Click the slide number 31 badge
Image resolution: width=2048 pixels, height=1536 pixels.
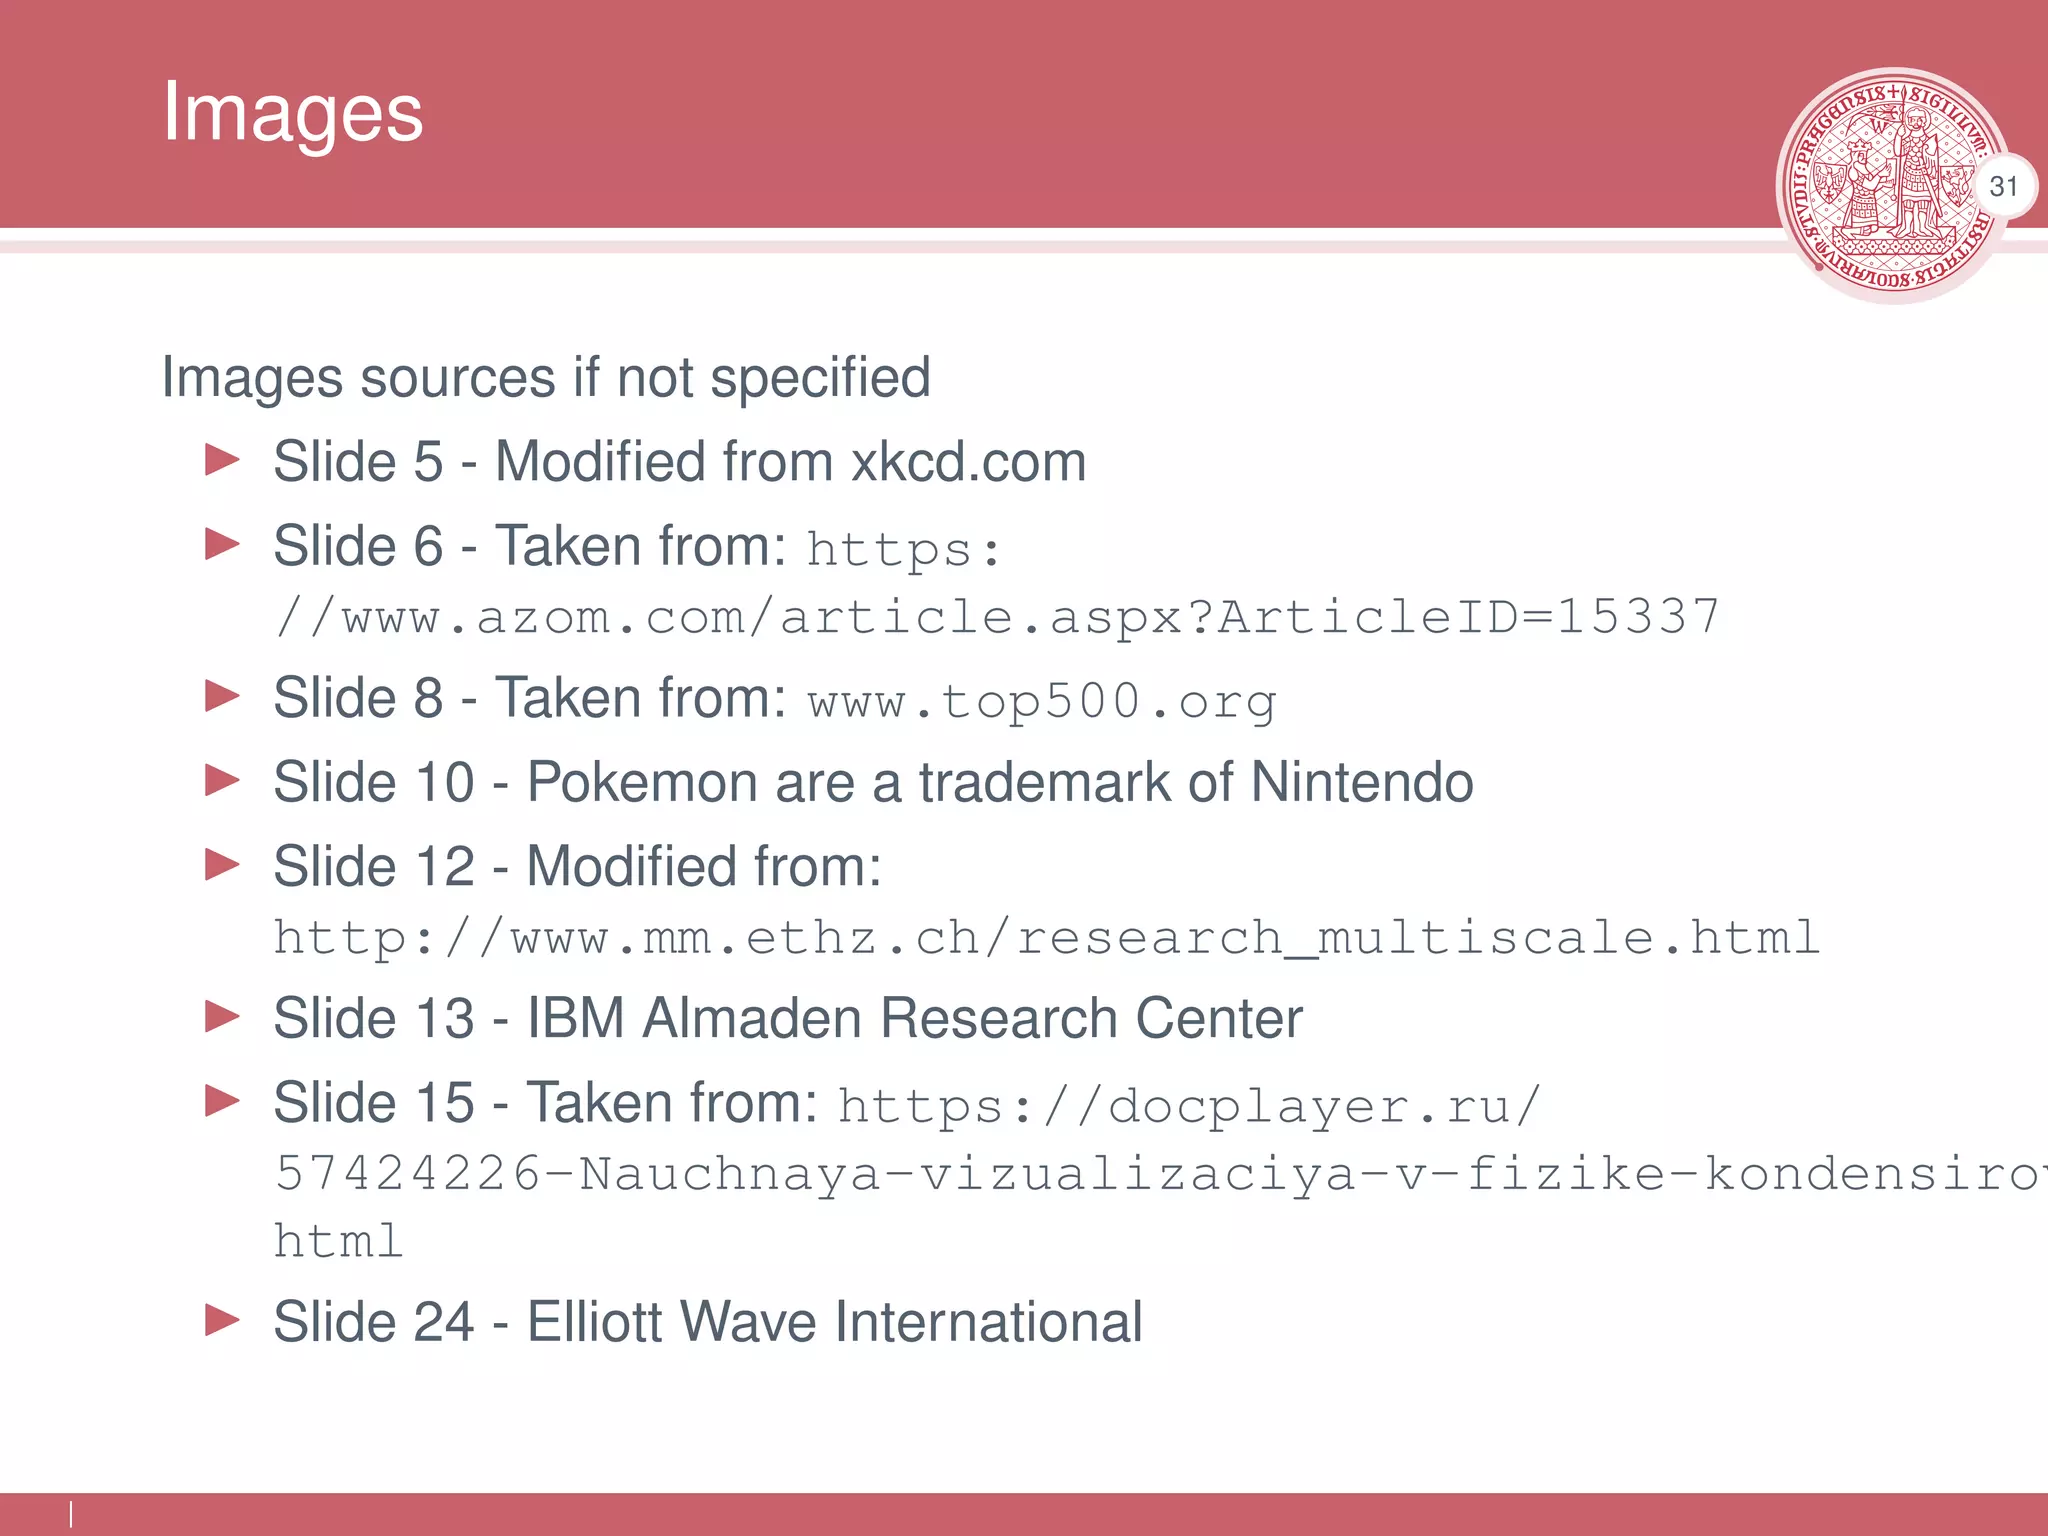[2003, 187]
